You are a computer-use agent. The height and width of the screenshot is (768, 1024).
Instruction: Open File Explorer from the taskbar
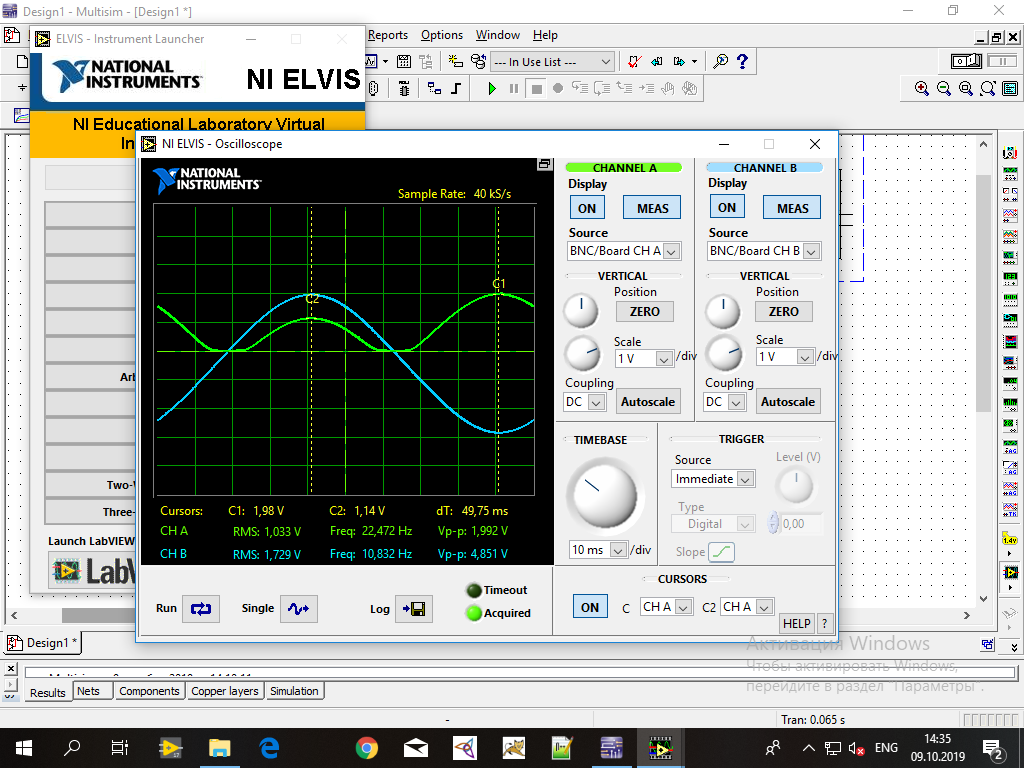220,748
